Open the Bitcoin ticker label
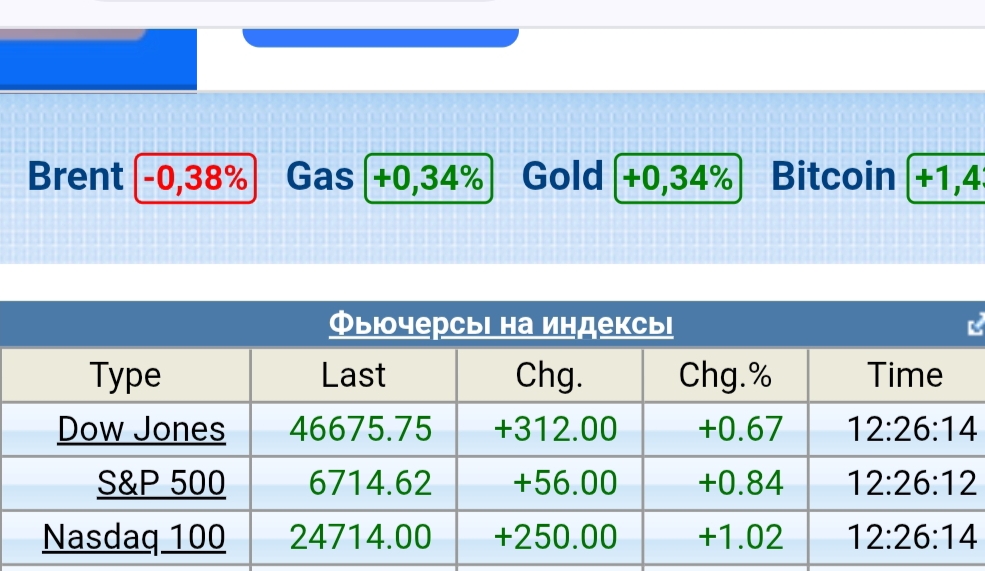 pos(834,177)
